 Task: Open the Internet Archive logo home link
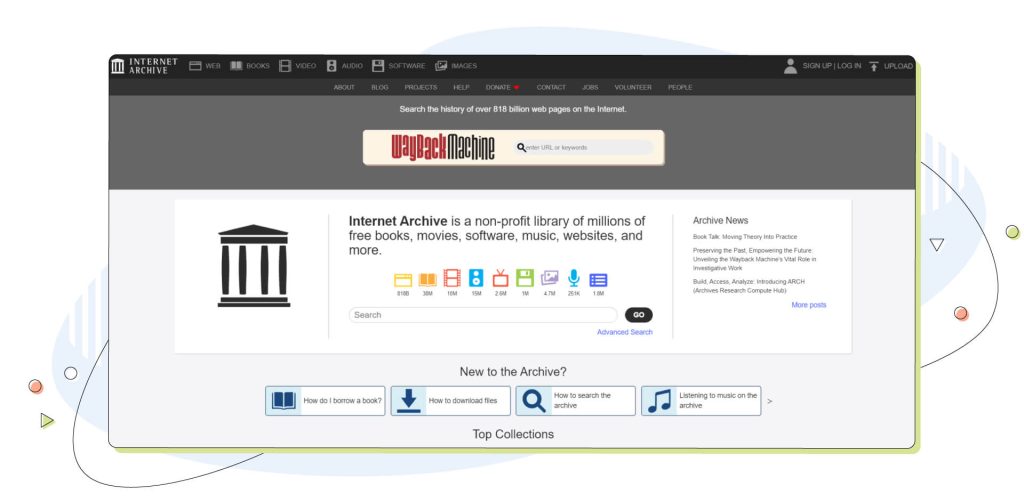coord(144,66)
